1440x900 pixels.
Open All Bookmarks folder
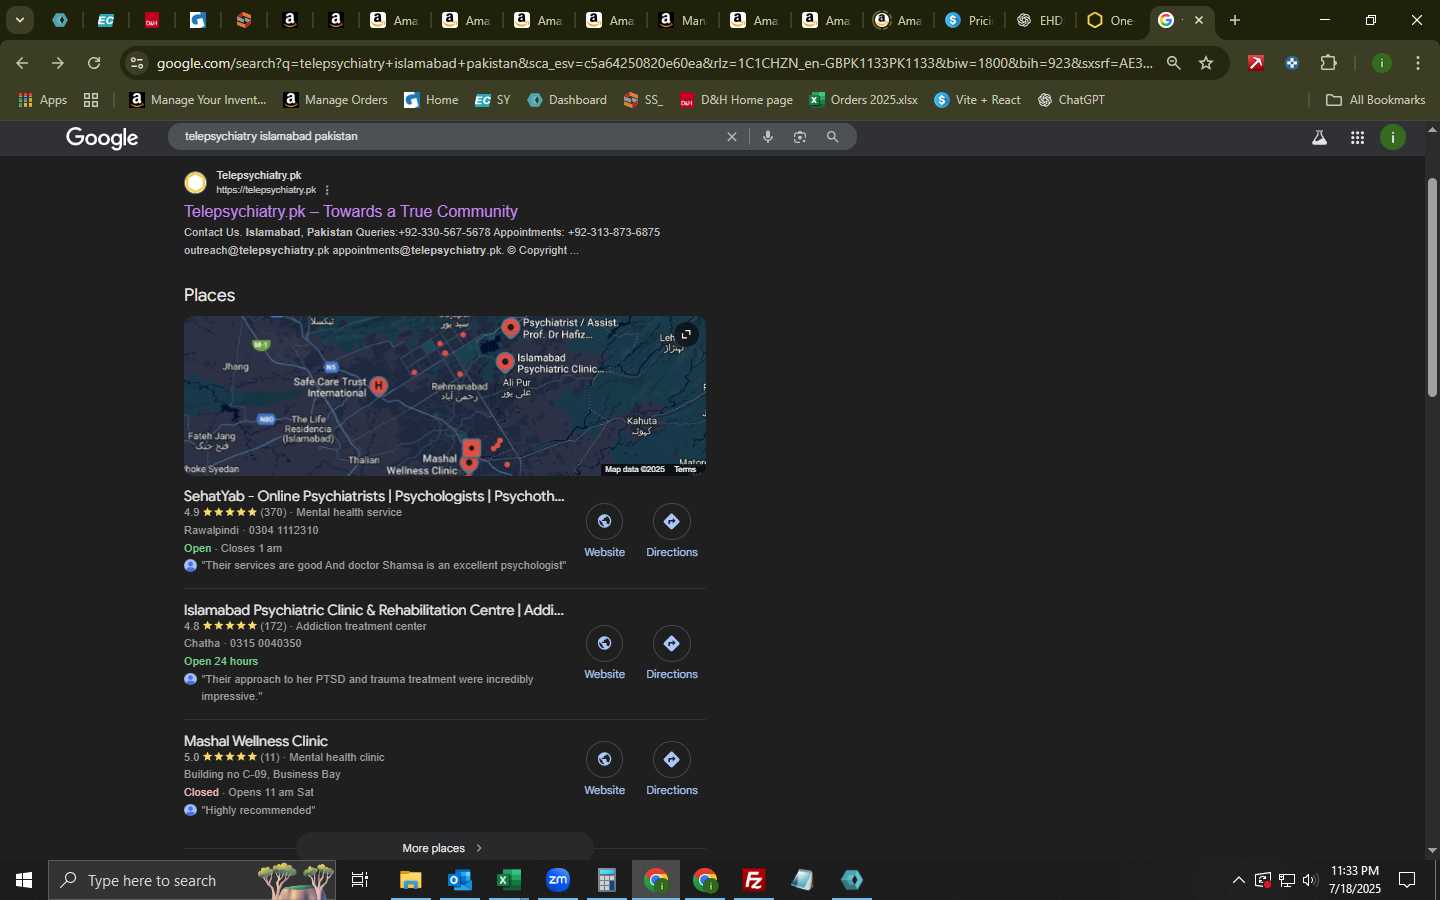pyautogui.click(x=1375, y=100)
